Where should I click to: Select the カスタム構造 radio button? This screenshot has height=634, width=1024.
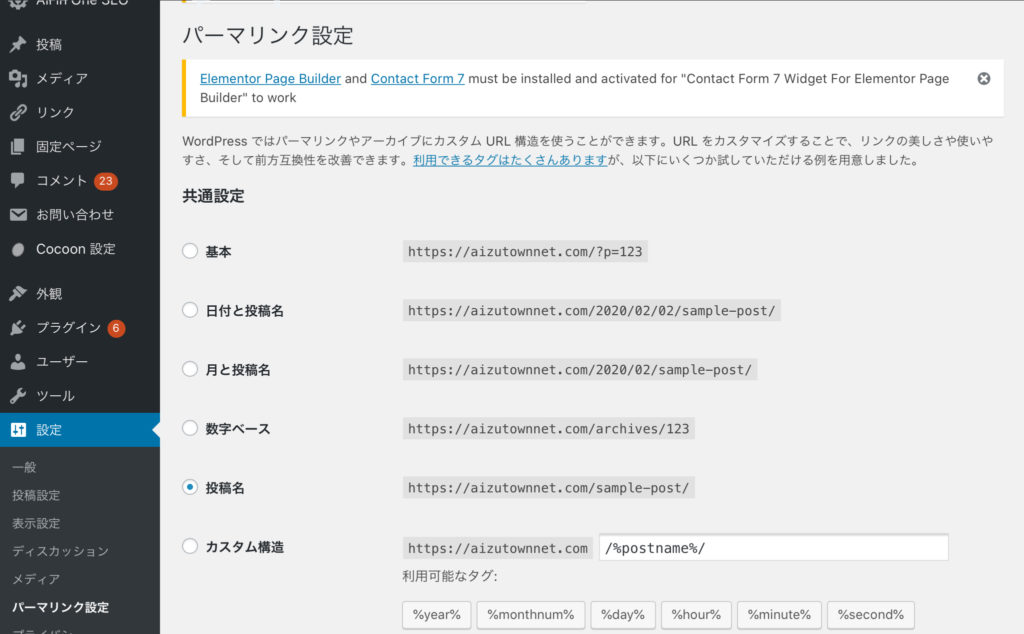(190, 546)
